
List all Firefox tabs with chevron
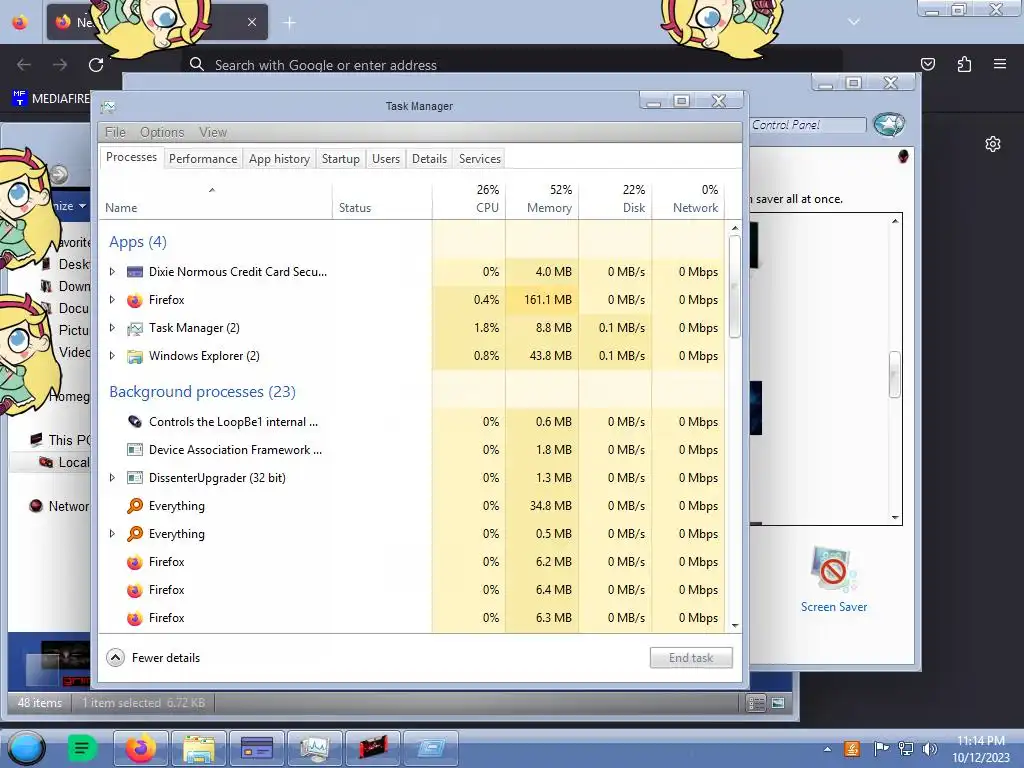tap(854, 22)
